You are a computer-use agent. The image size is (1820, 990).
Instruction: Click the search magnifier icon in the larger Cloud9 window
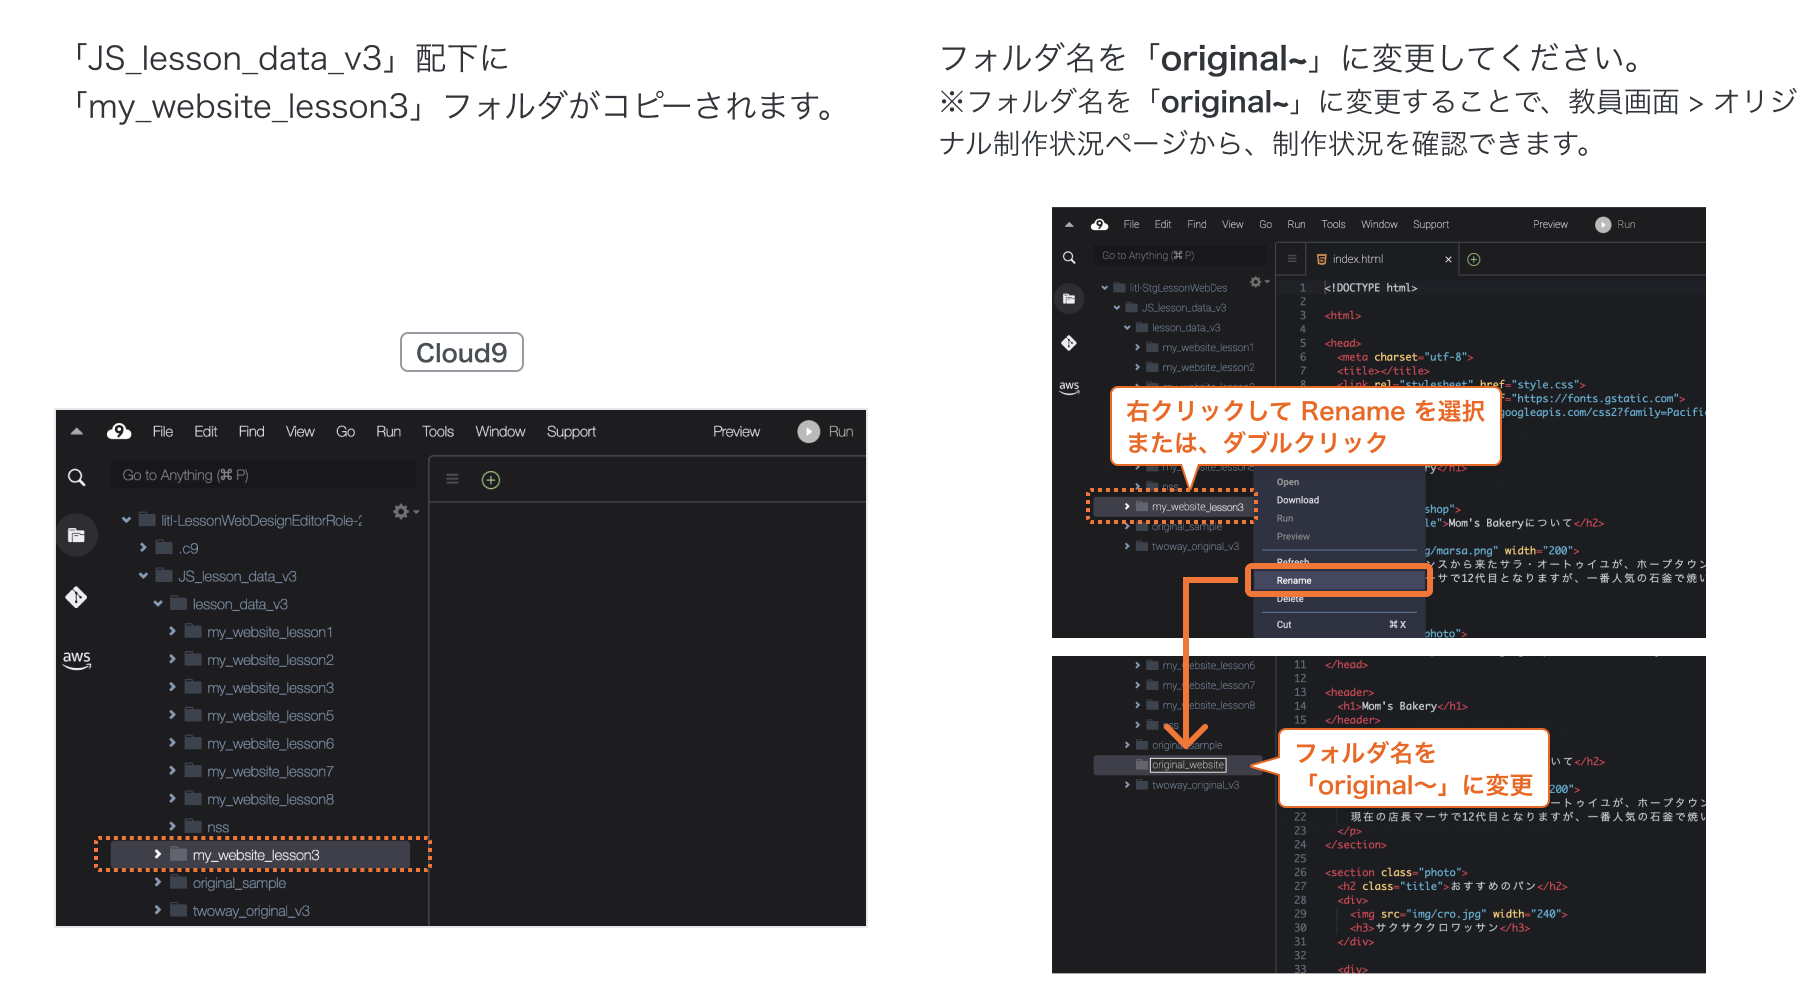pos(76,477)
